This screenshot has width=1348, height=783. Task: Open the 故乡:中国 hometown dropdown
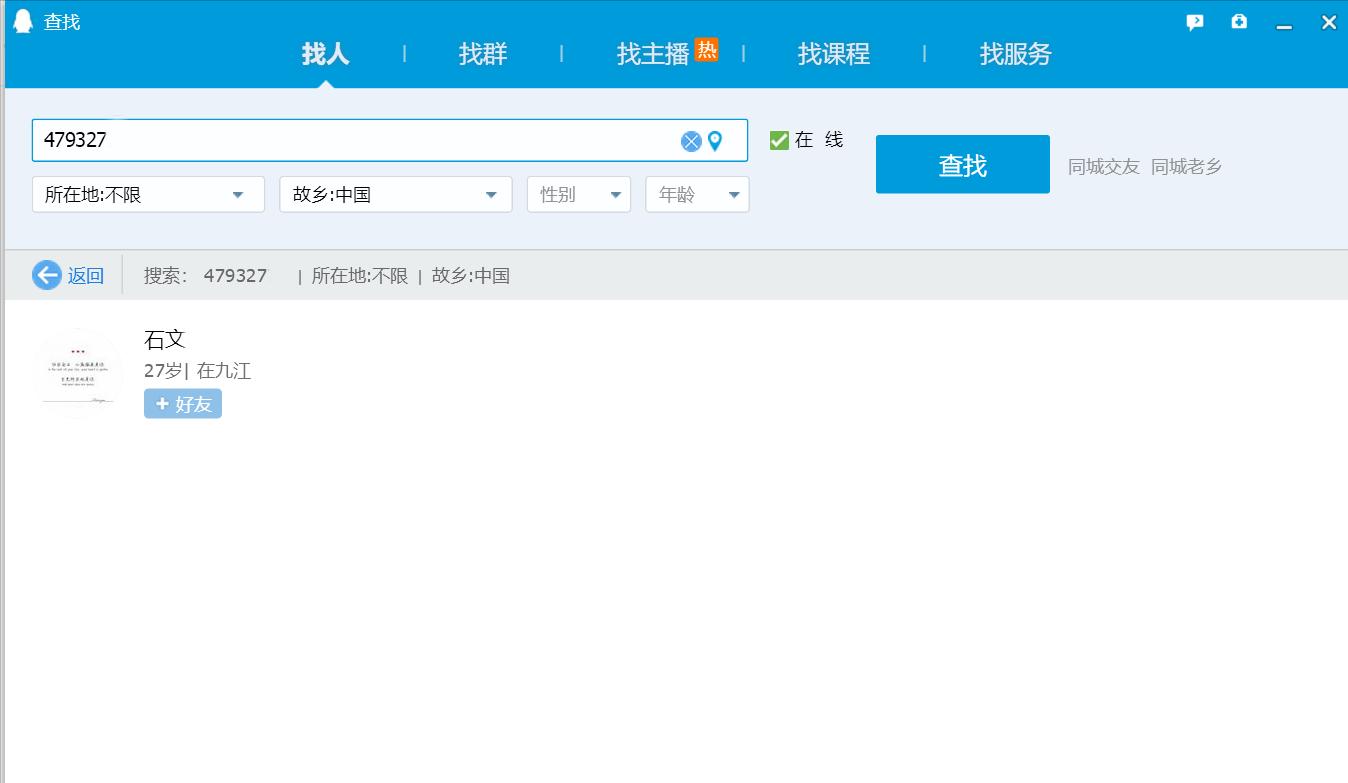(x=395, y=194)
